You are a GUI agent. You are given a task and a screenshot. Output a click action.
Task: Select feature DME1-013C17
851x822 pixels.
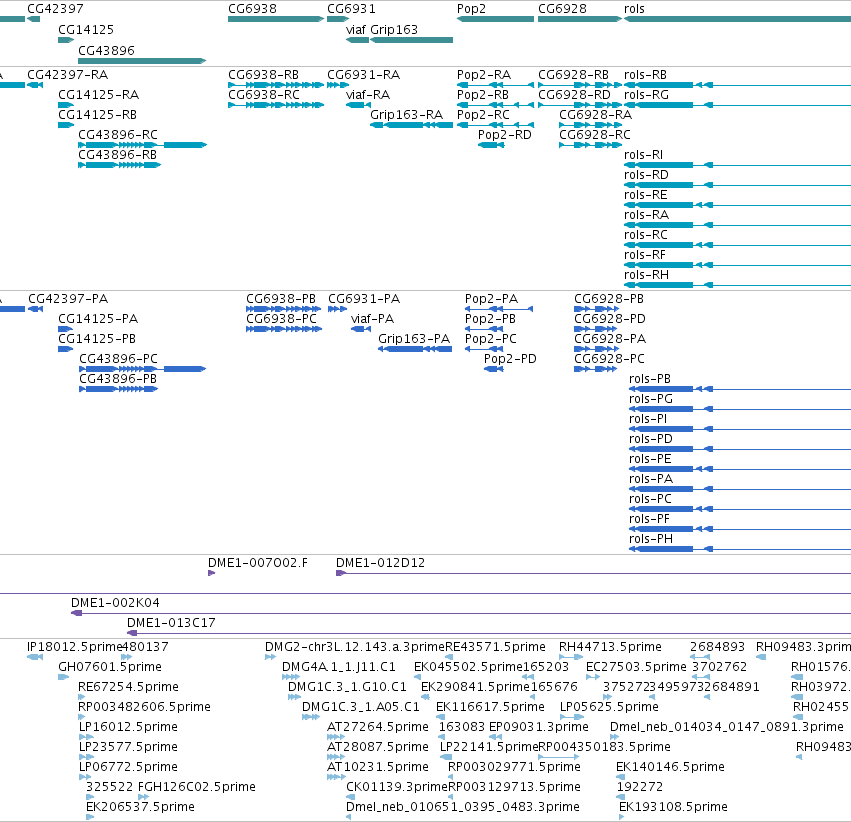489,633
